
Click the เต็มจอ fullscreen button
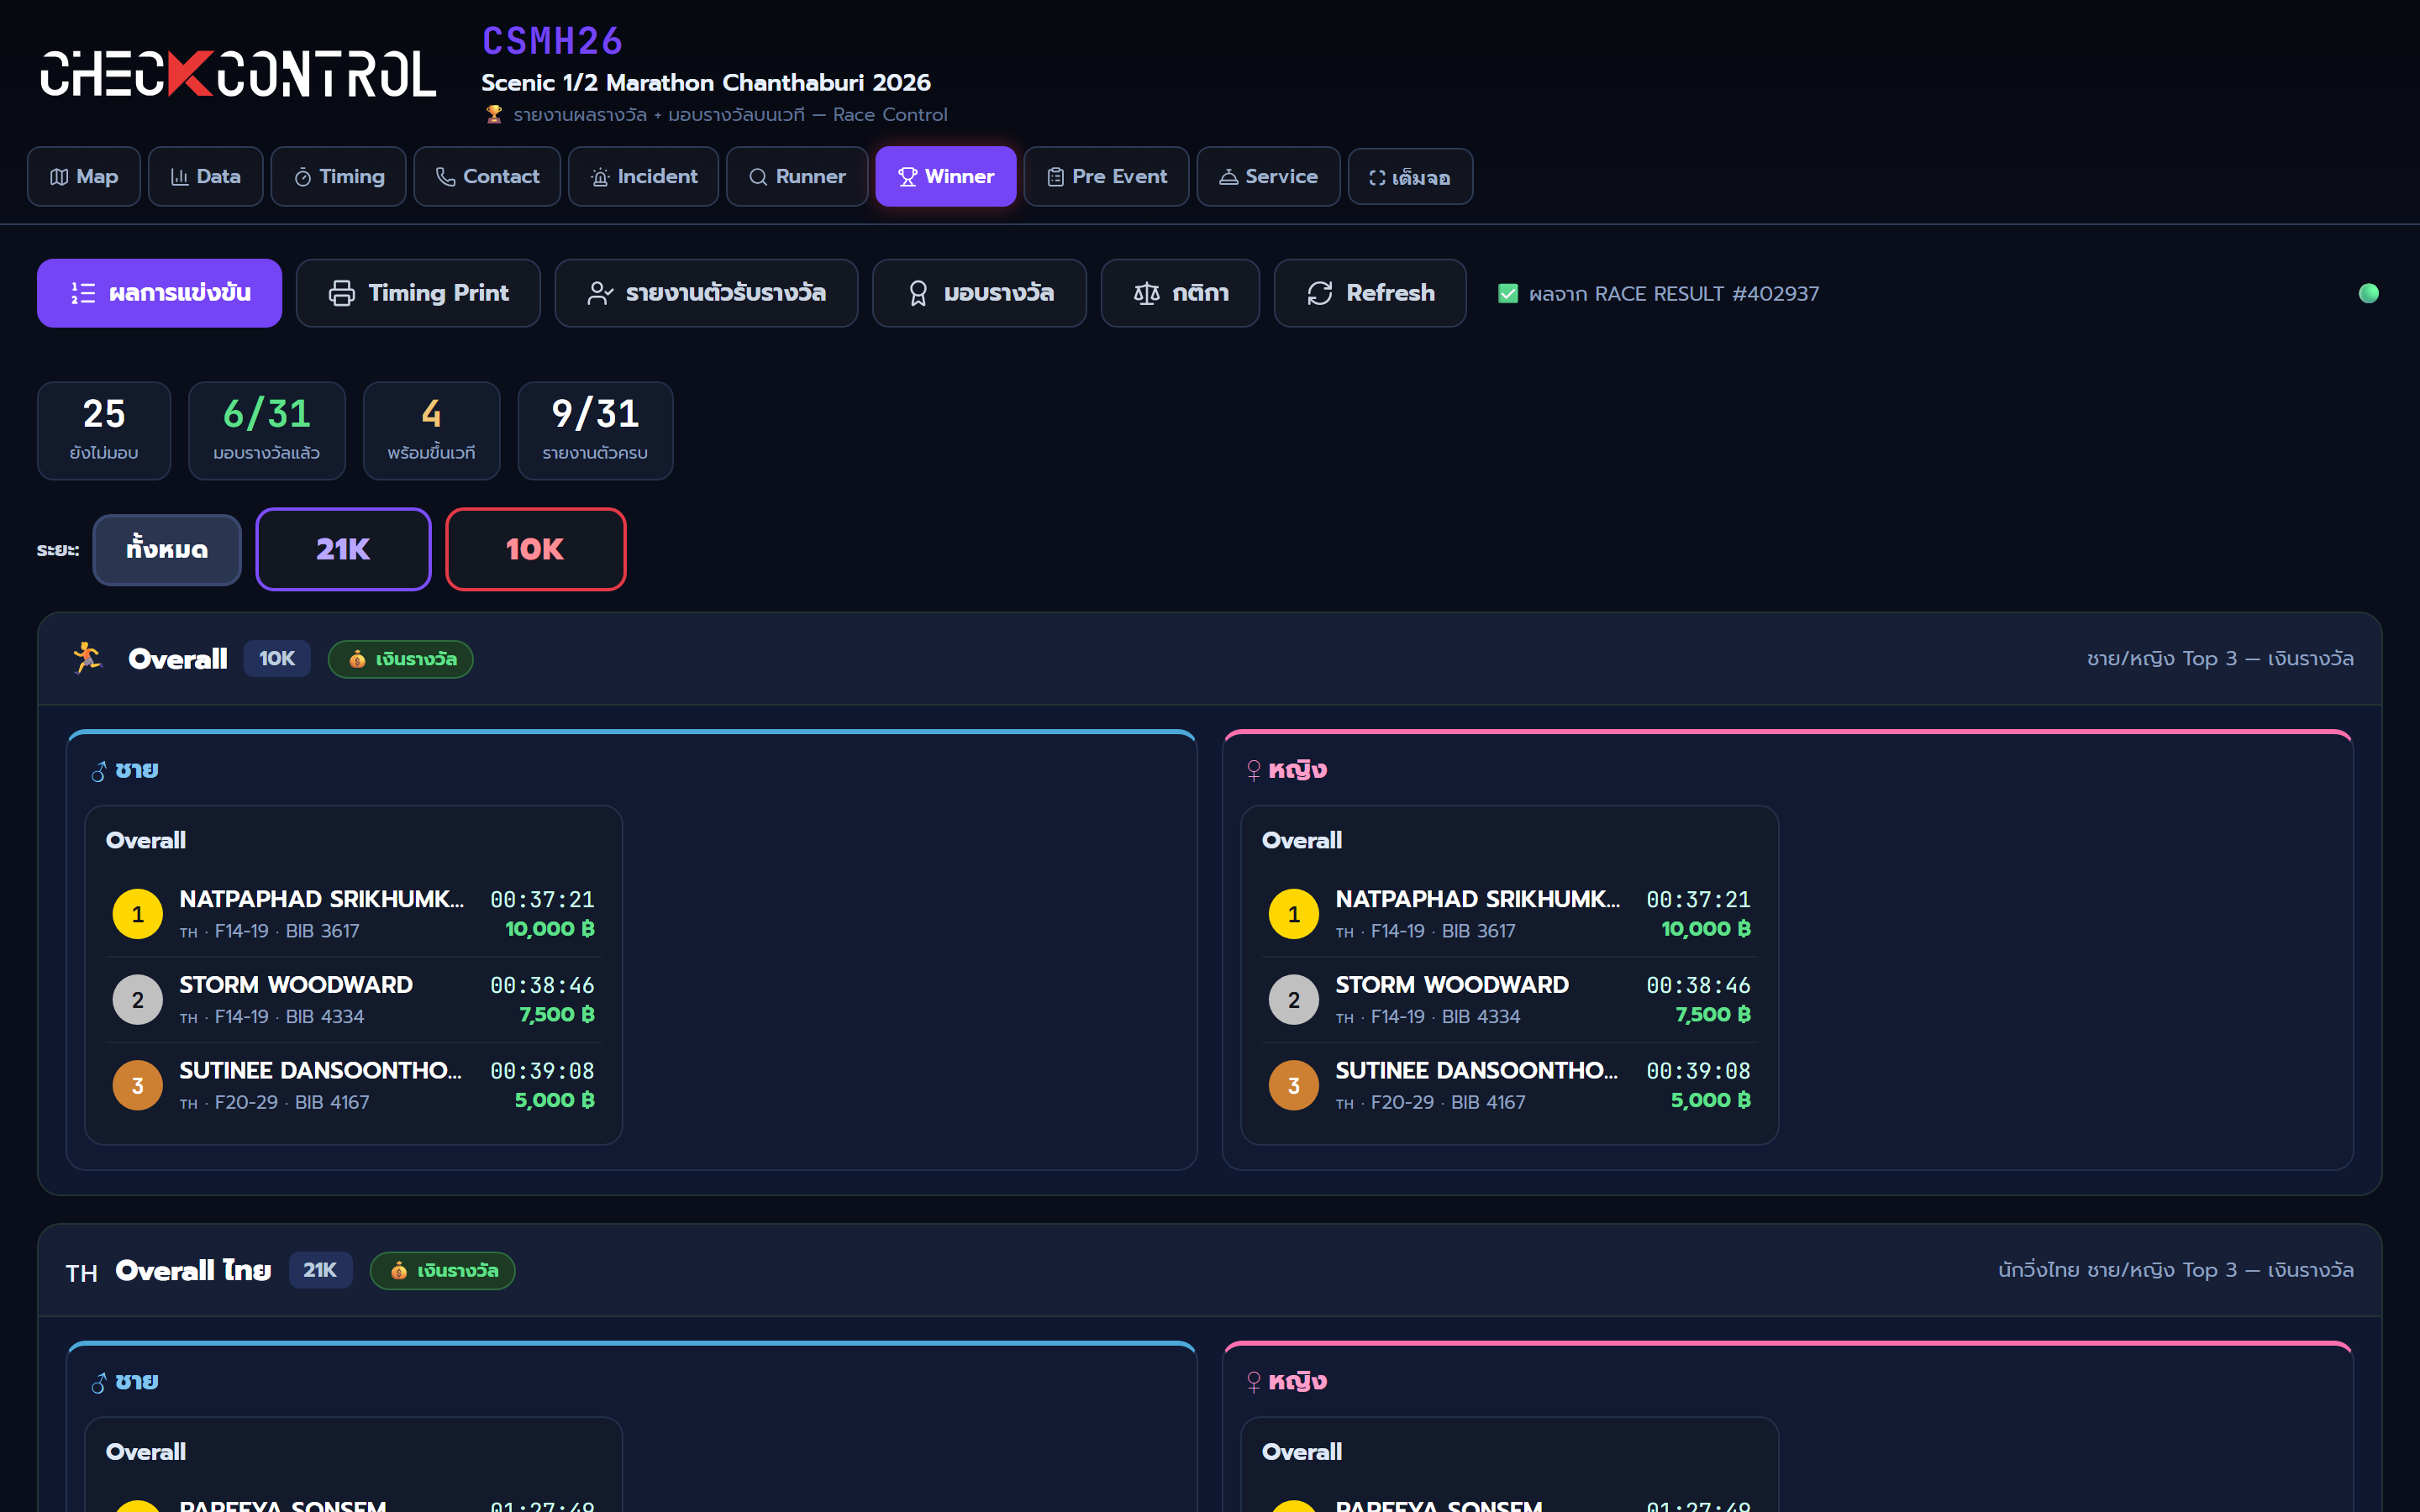coord(1410,176)
